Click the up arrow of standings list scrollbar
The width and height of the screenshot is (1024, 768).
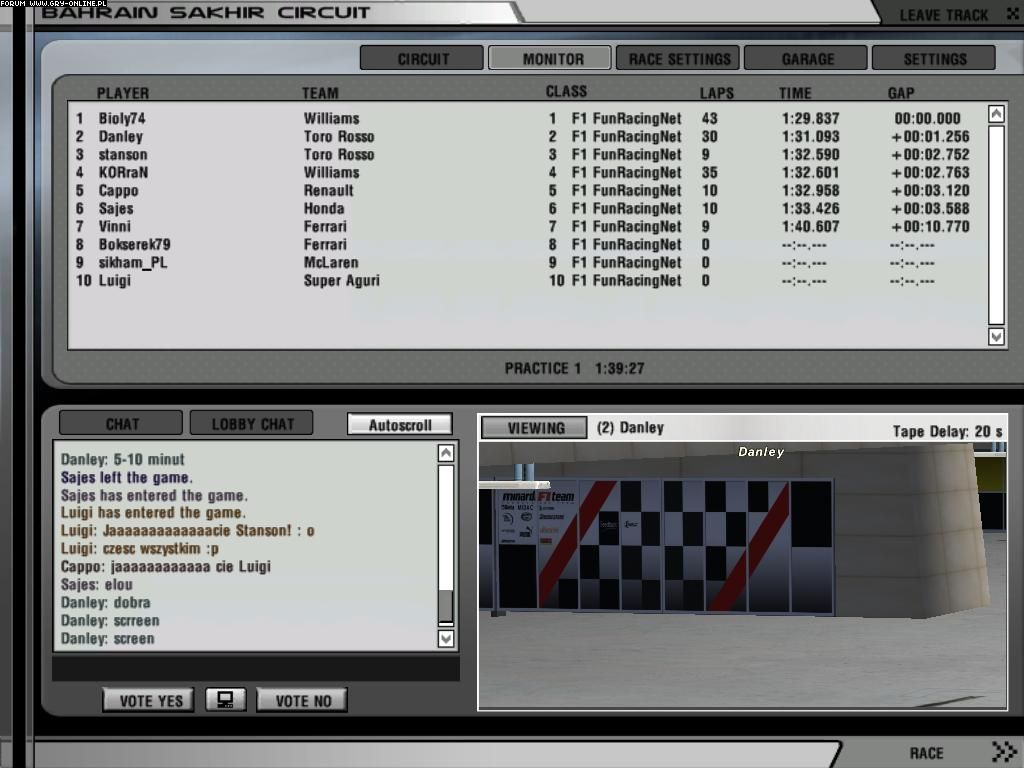coord(996,114)
